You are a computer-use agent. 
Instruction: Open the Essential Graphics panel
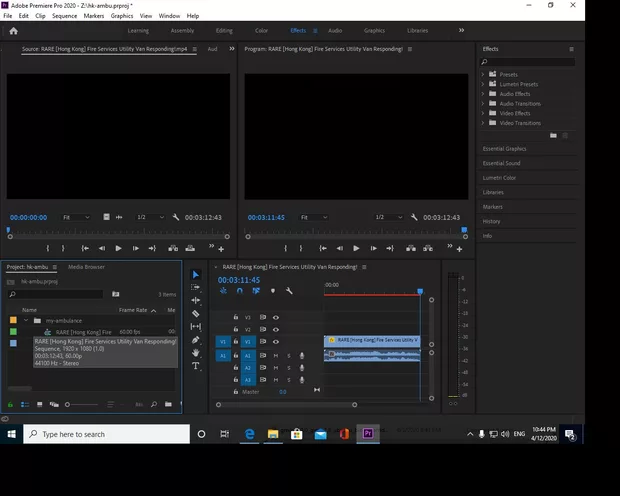(504, 148)
